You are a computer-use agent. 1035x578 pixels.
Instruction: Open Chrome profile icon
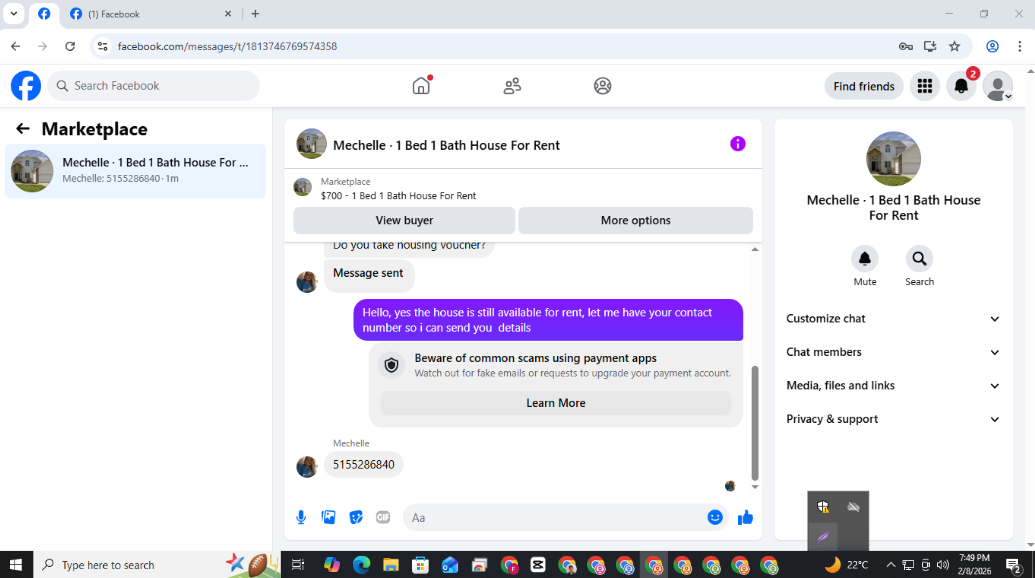[x=992, y=46]
